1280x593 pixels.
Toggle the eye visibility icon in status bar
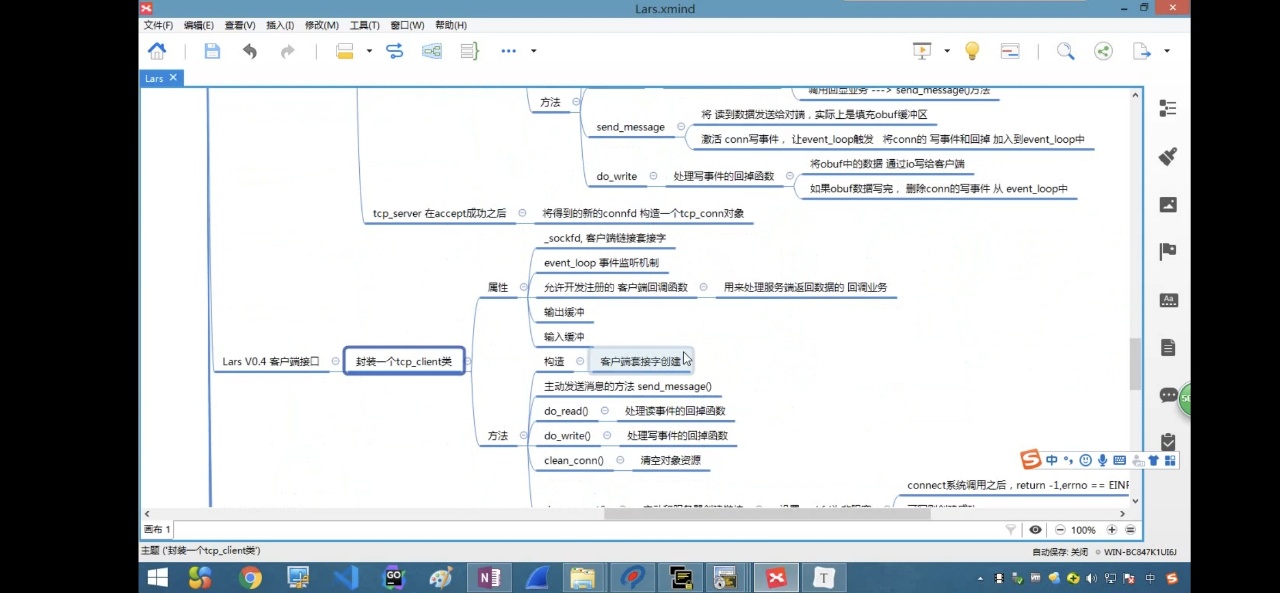click(x=1035, y=530)
